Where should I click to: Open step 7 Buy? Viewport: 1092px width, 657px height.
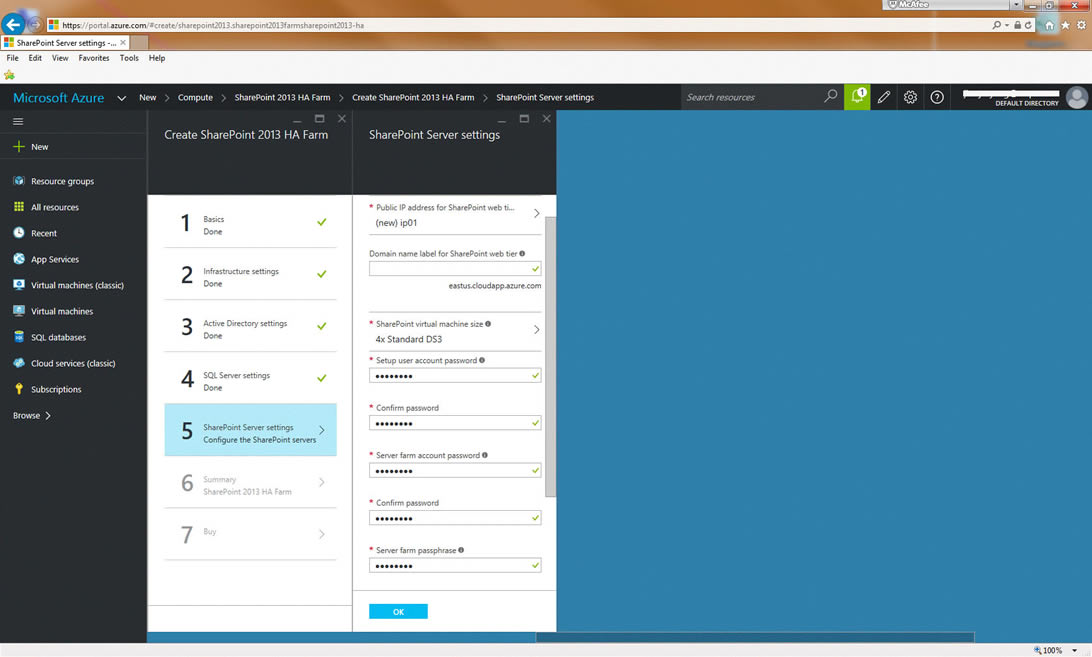pyautogui.click(x=250, y=534)
